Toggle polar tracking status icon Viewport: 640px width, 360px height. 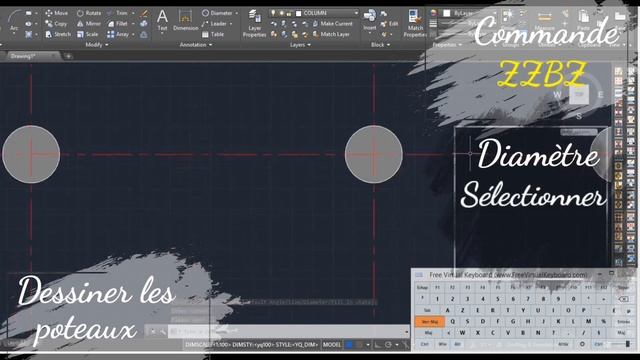pyautogui.click(x=388, y=345)
